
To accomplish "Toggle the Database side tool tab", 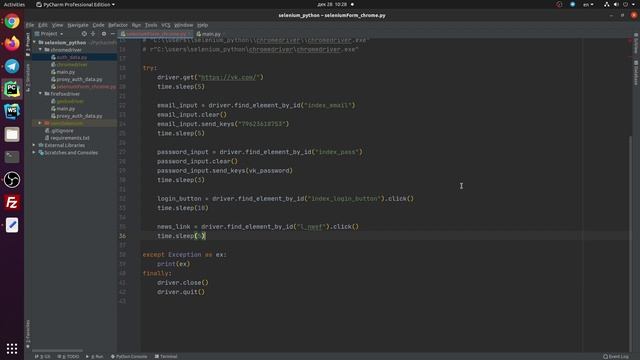I will click(636, 73).
